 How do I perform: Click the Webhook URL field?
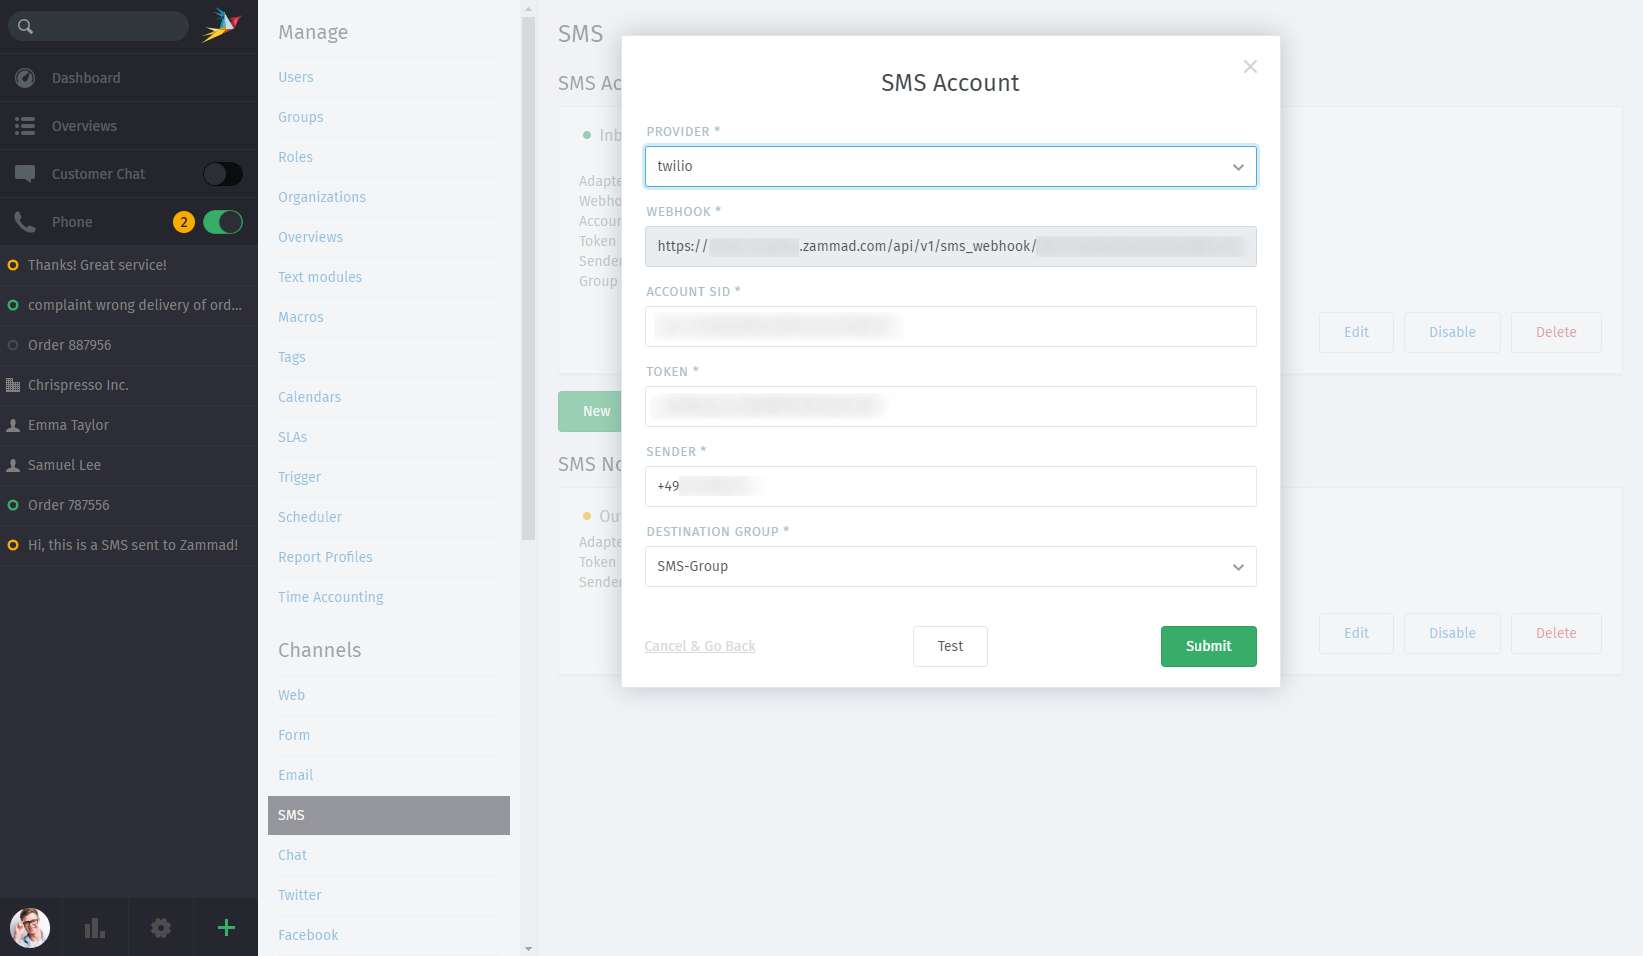coord(951,247)
